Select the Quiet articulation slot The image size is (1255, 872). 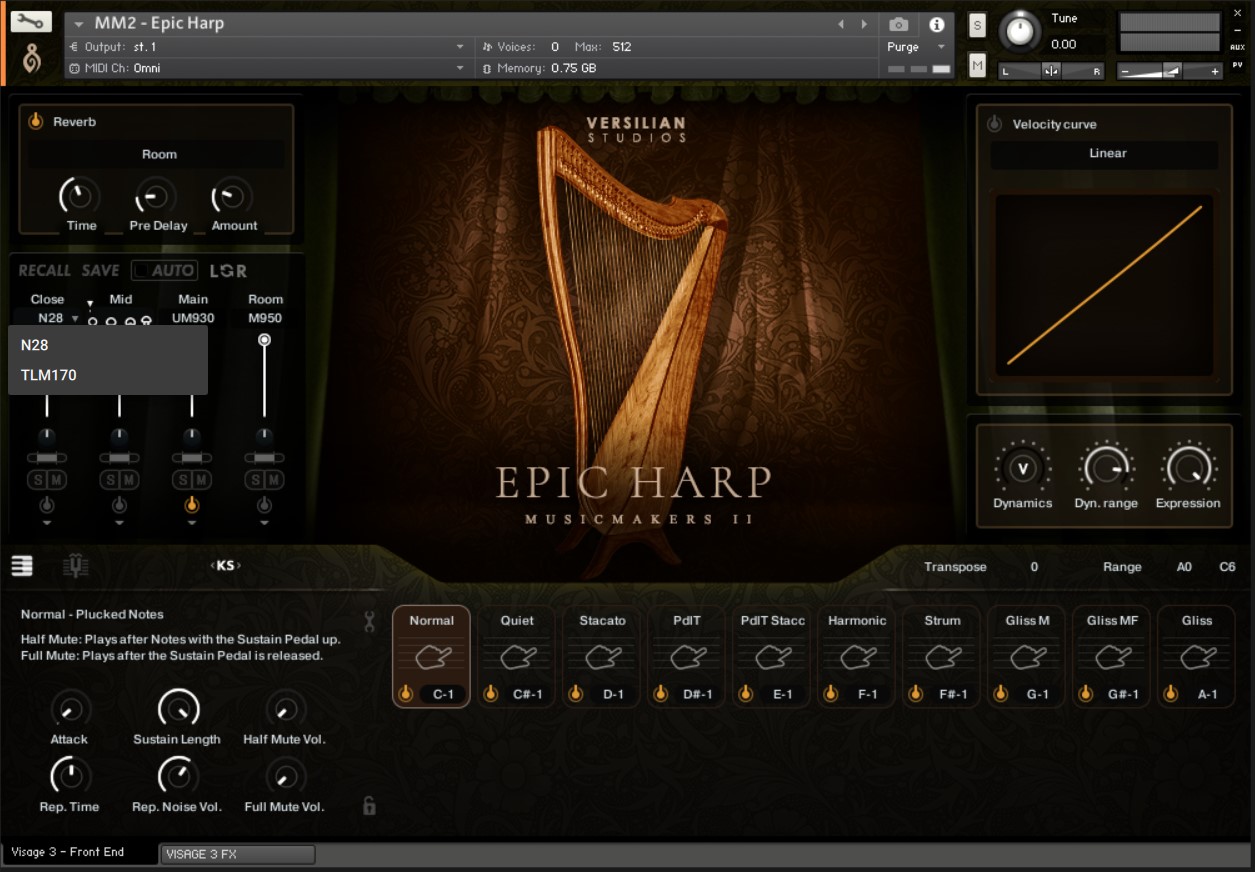pyautogui.click(x=517, y=656)
